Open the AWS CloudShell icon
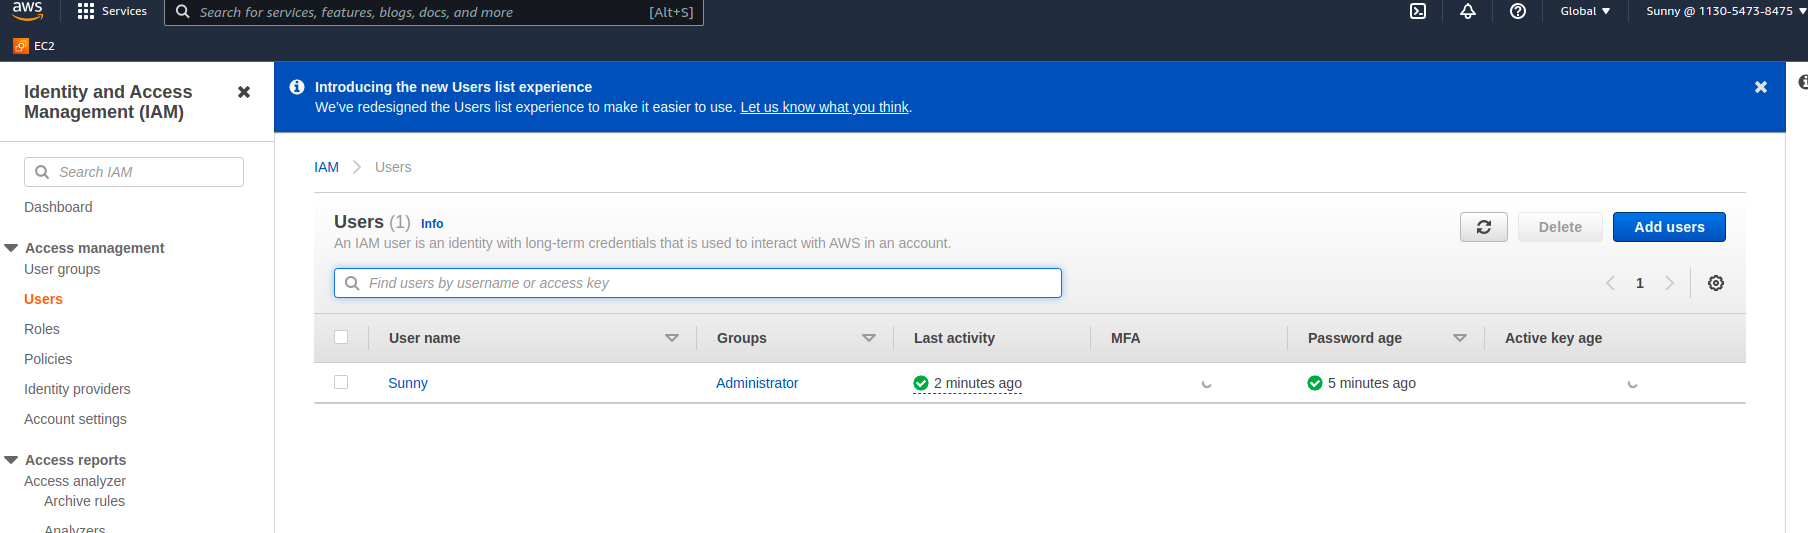 [x=1418, y=11]
